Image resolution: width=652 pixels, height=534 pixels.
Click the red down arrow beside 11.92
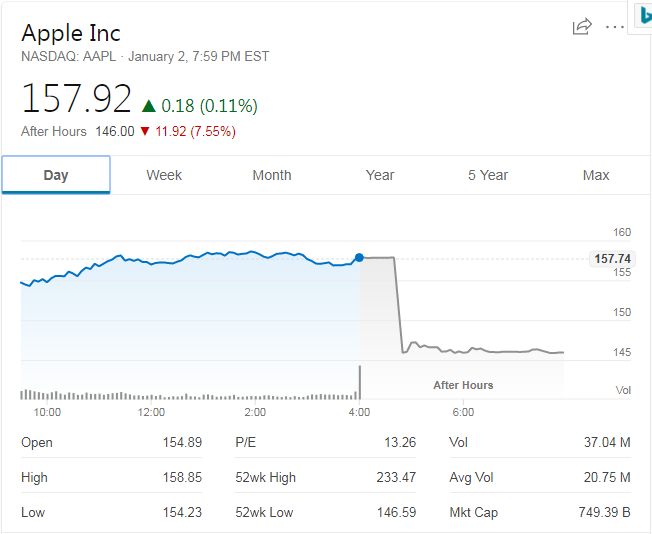pyautogui.click(x=145, y=132)
